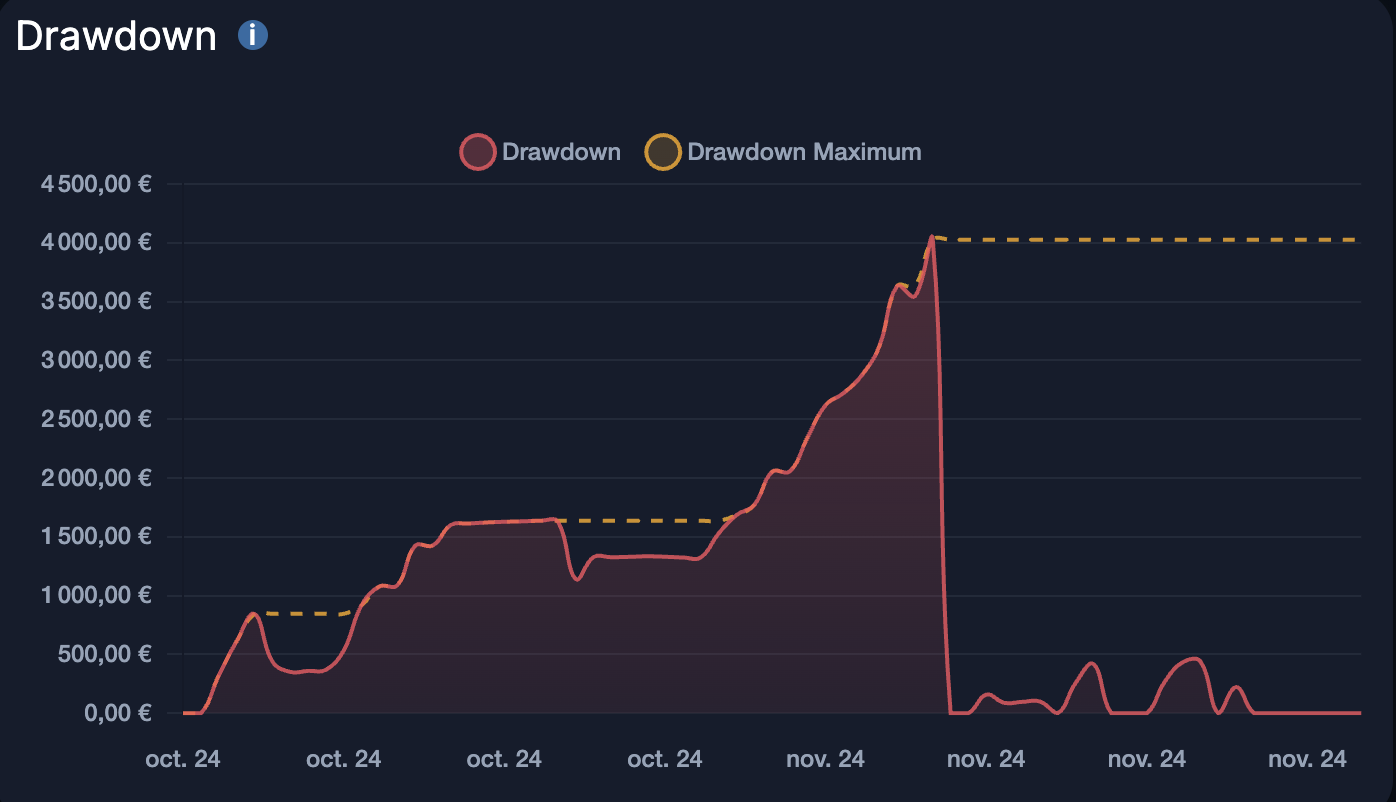This screenshot has height=802, width=1396.
Task: Click the first small peak near 850 €
Action: 254,614
